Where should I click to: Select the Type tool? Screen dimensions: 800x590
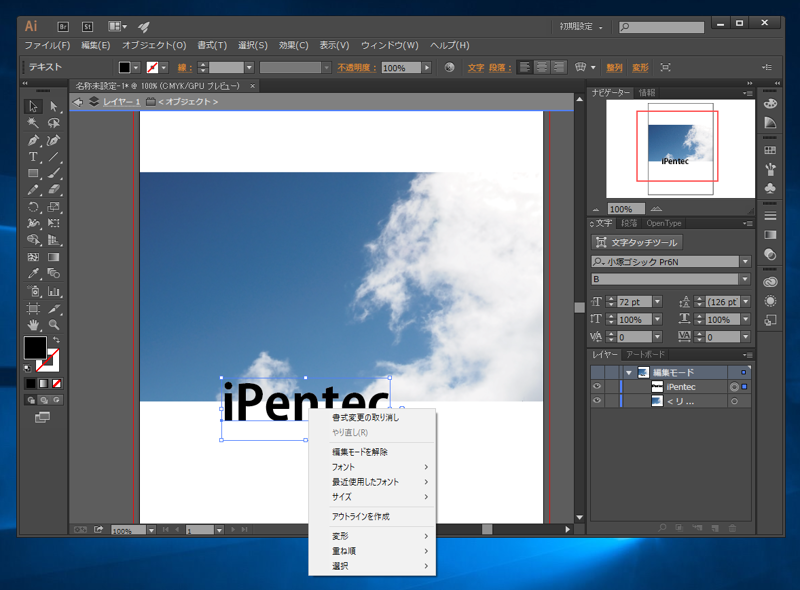[x=33, y=157]
